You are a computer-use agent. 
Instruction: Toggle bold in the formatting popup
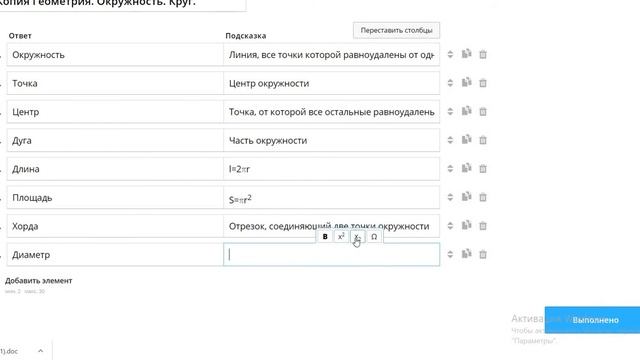325,237
